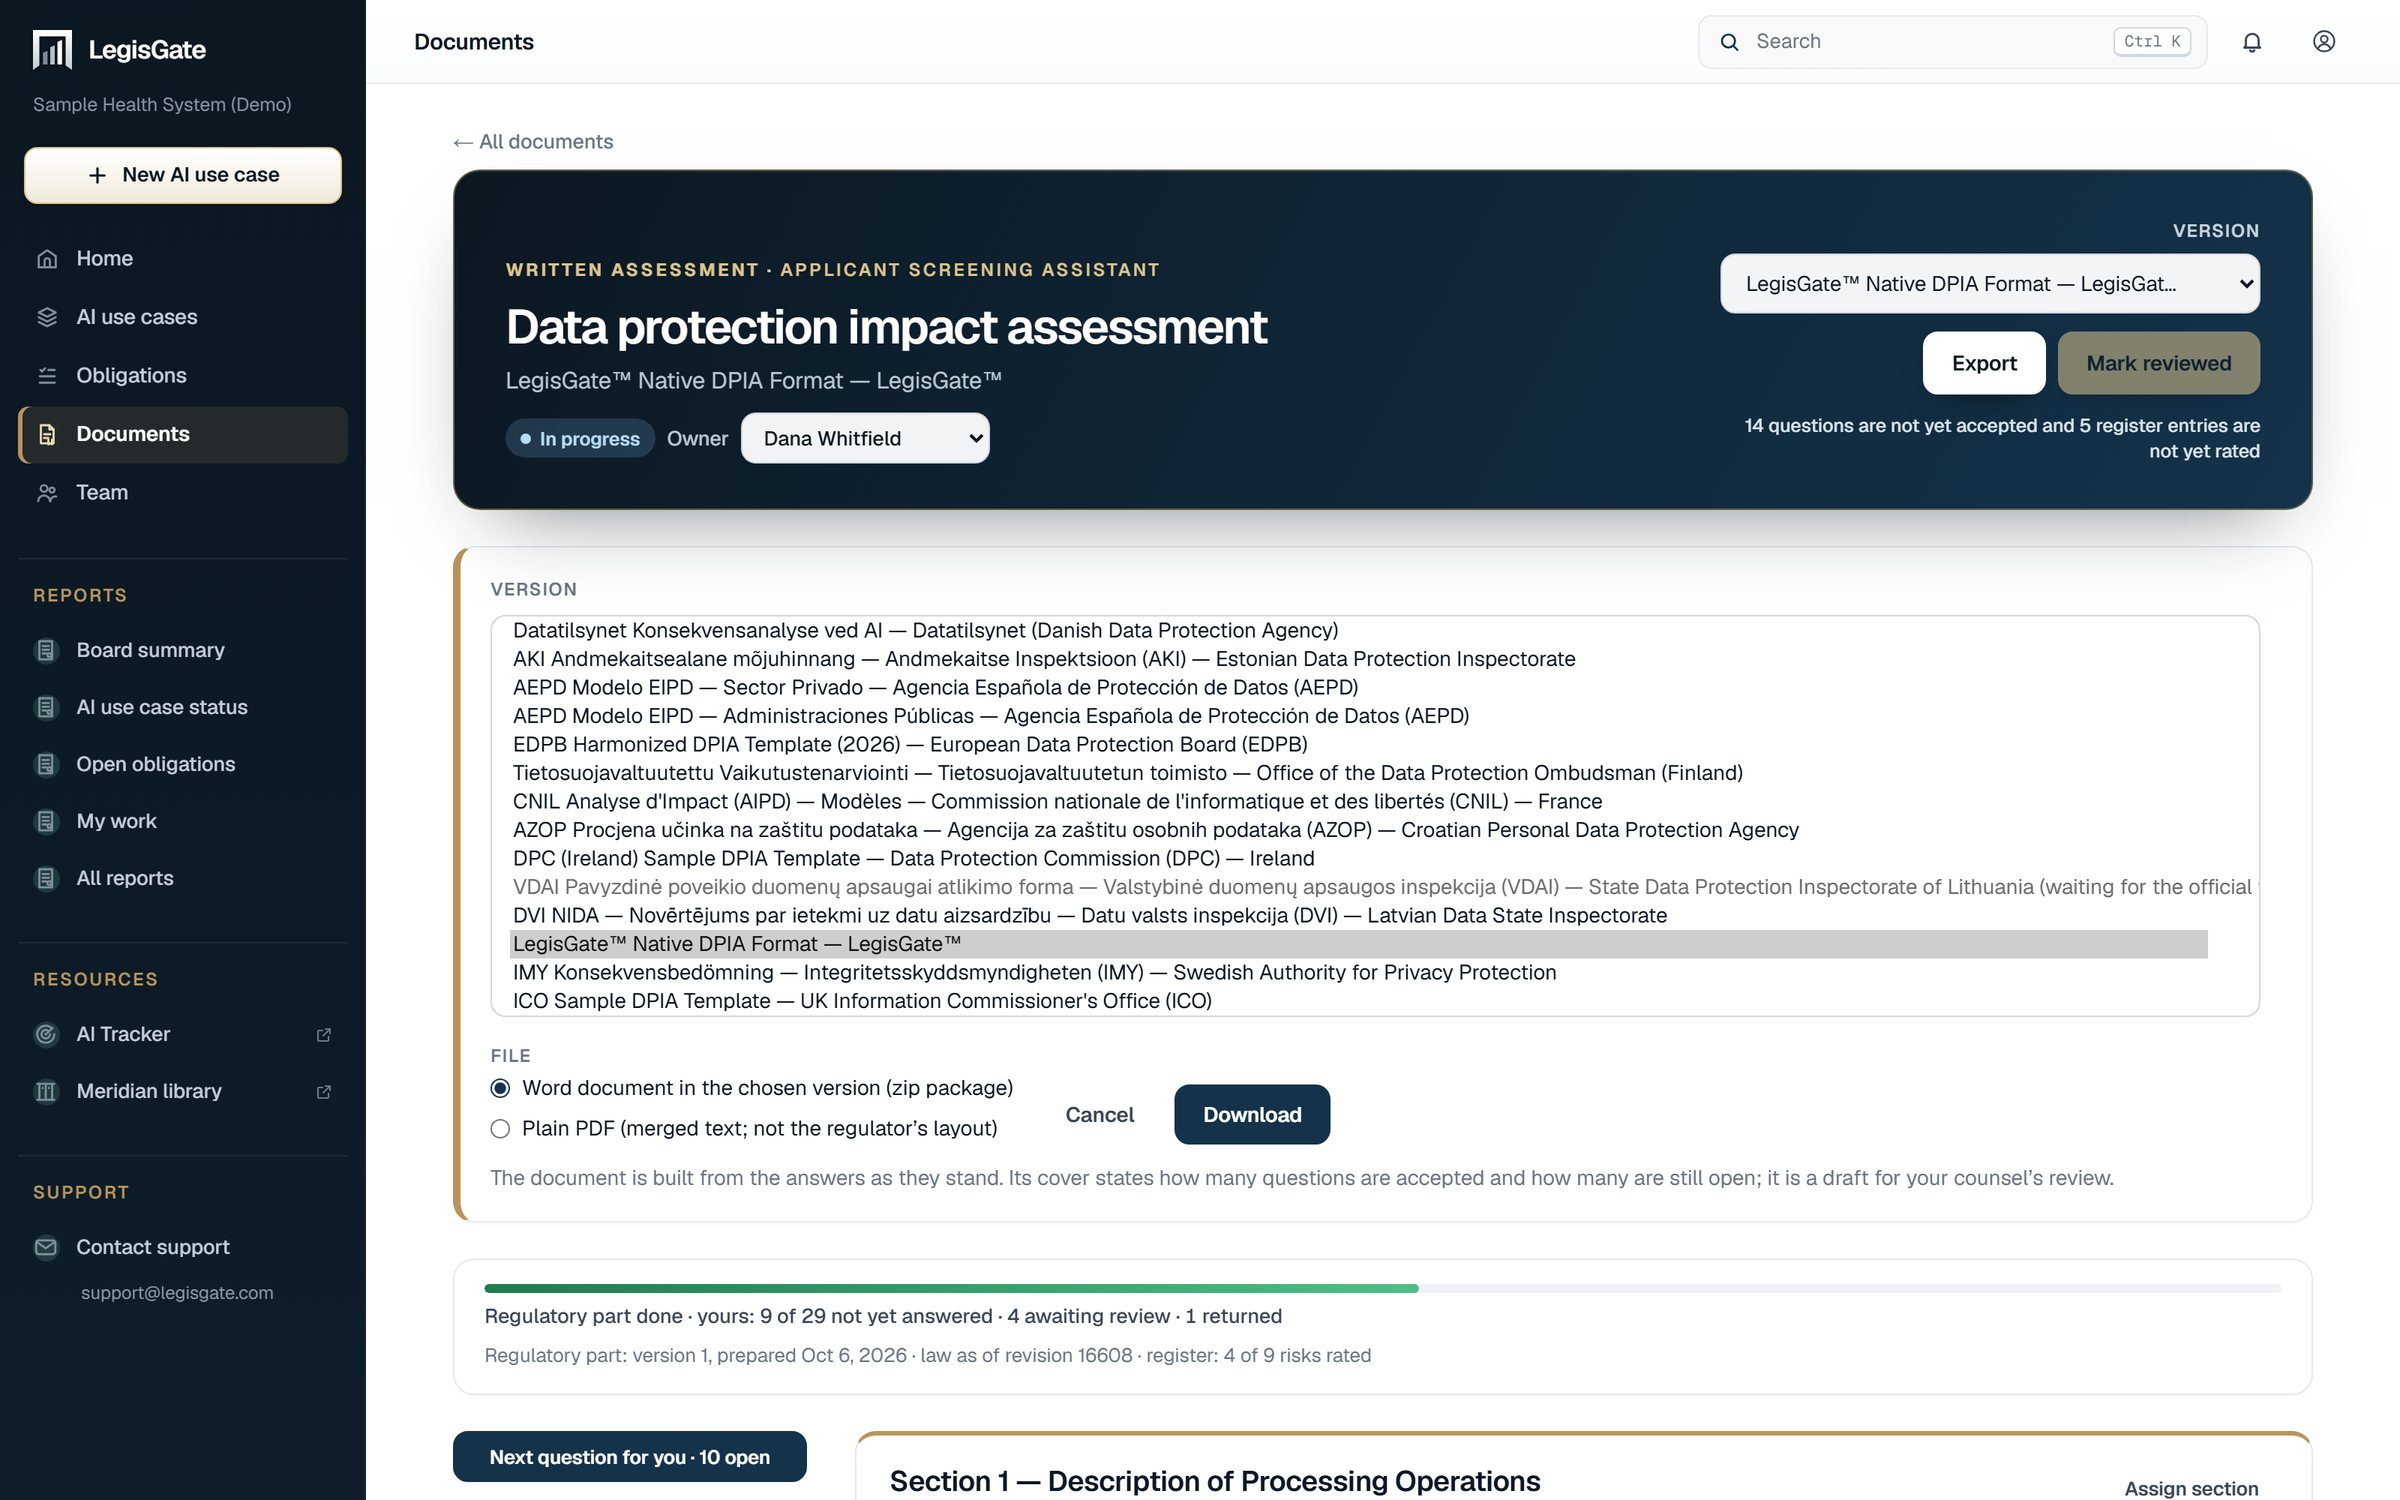The width and height of the screenshot is (2400, 1500).
Task: Click the Open obligations report icon
Action: coord(46,765)
